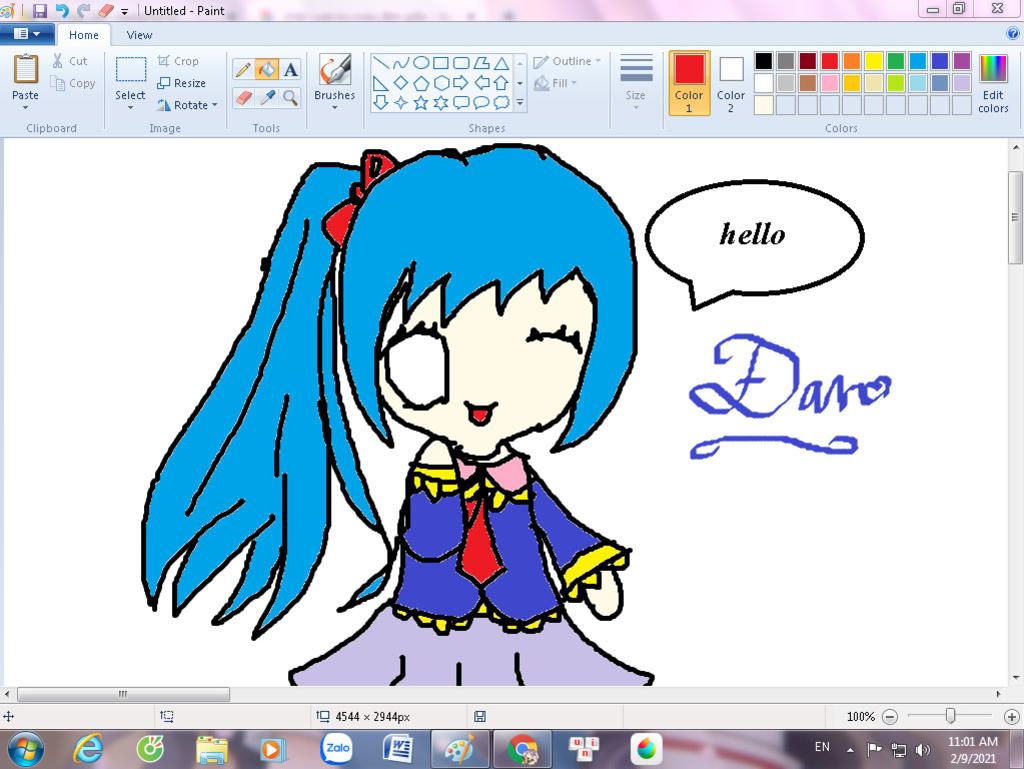The image size is (1024, 769).
Task: Click the Copy button
Action: click(73, 83)
